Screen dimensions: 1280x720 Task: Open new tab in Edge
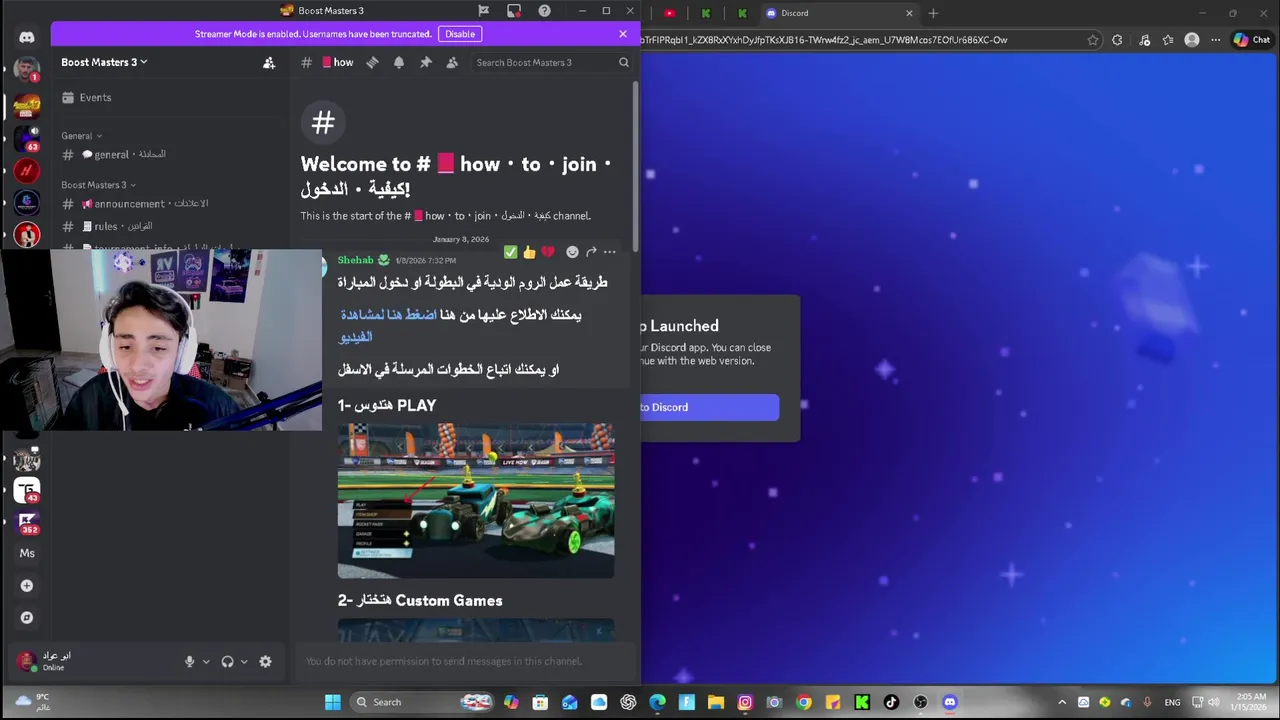click(x=933, y=13)
